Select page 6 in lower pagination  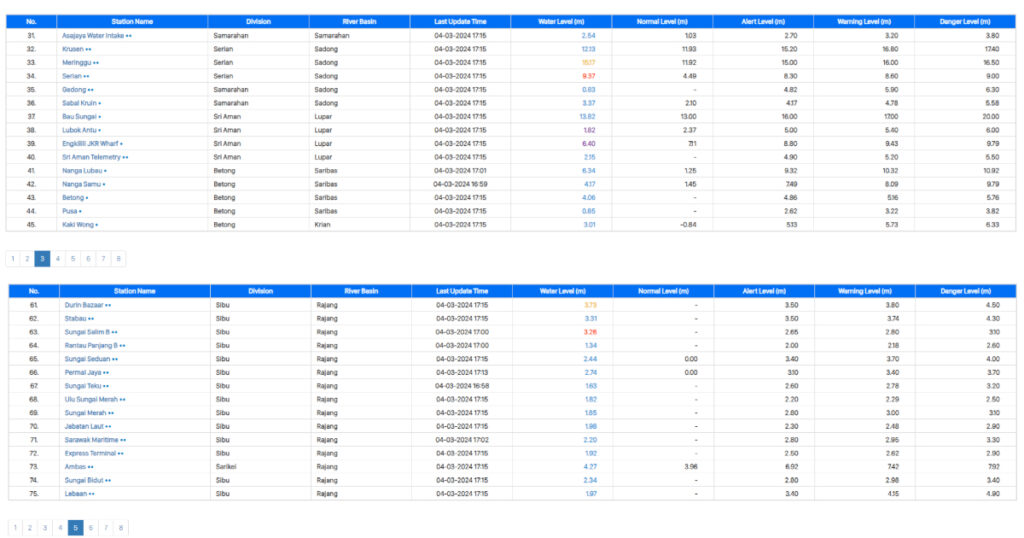point(91,528)
